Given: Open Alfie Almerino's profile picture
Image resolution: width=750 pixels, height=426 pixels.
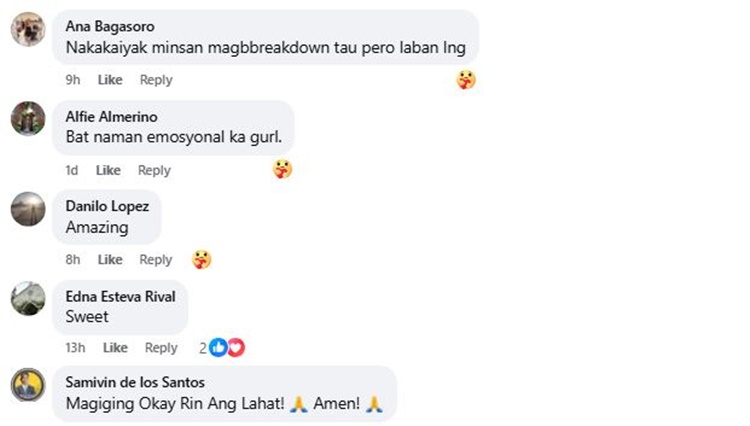Looking at the screenshot, I should click(28, 119).
